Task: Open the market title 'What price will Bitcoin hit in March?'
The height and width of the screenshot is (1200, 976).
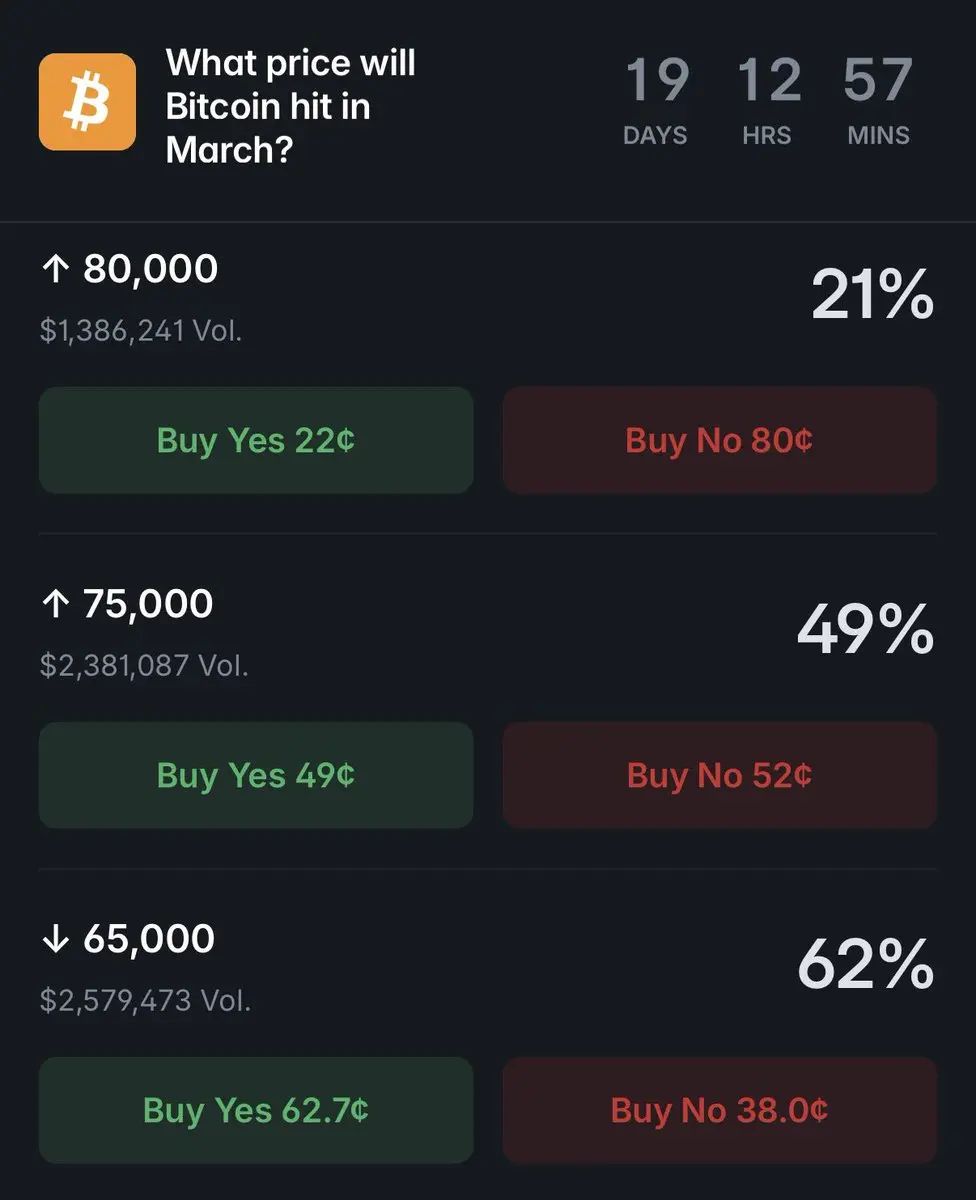Action: click(291, 106)
